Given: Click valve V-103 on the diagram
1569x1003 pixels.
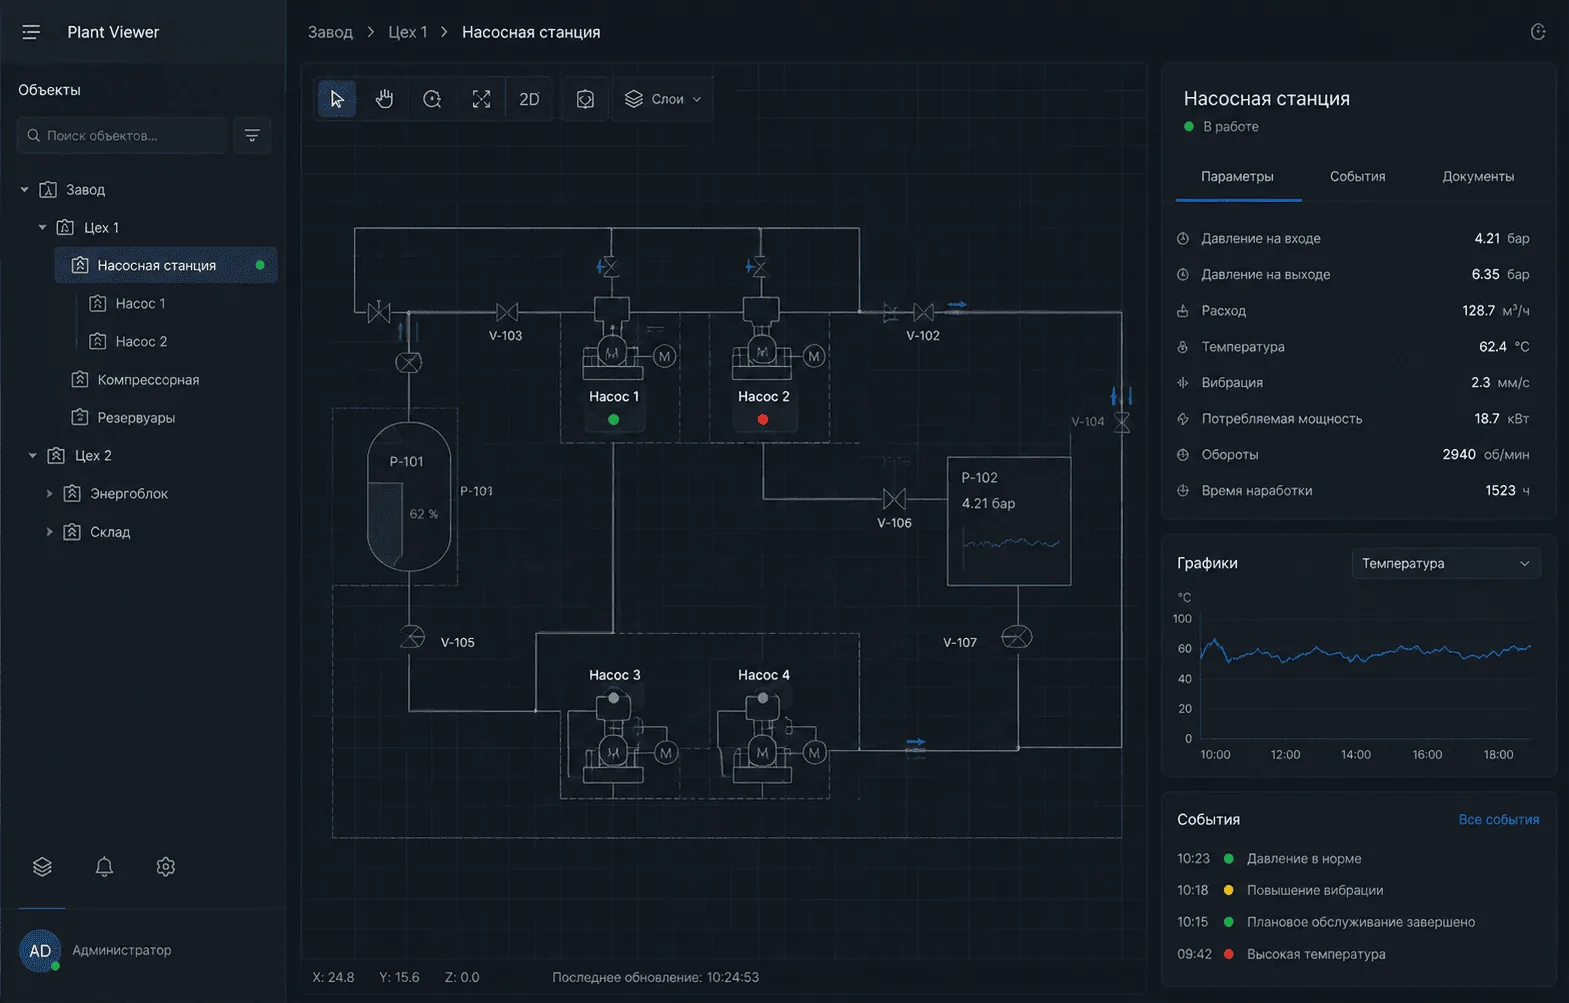Looking at the screenshot, I should [x=507, y=312].
